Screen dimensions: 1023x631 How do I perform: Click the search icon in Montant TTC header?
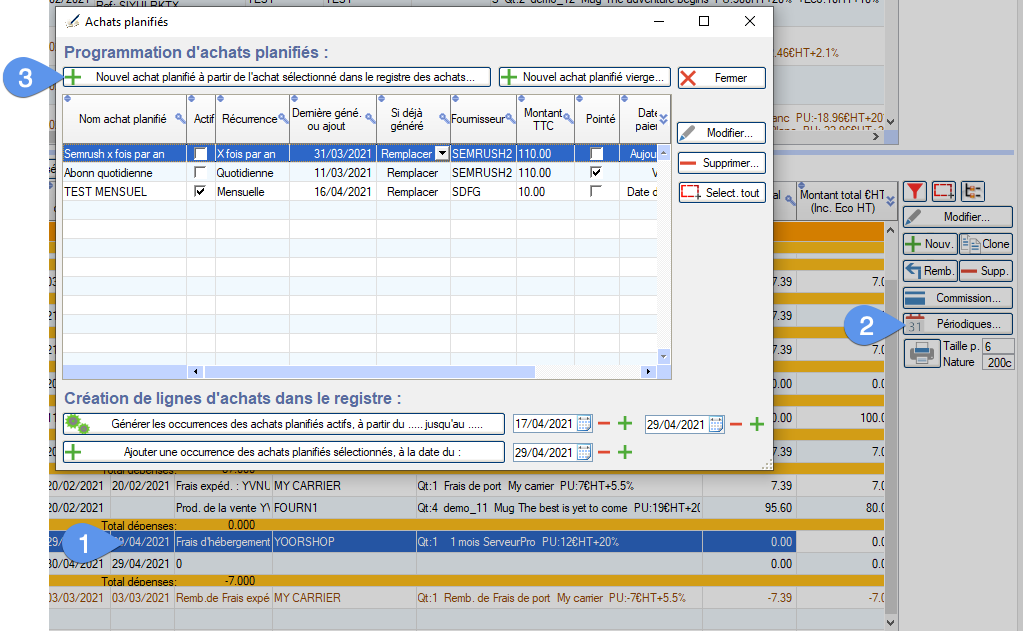(x=568, y=119)
